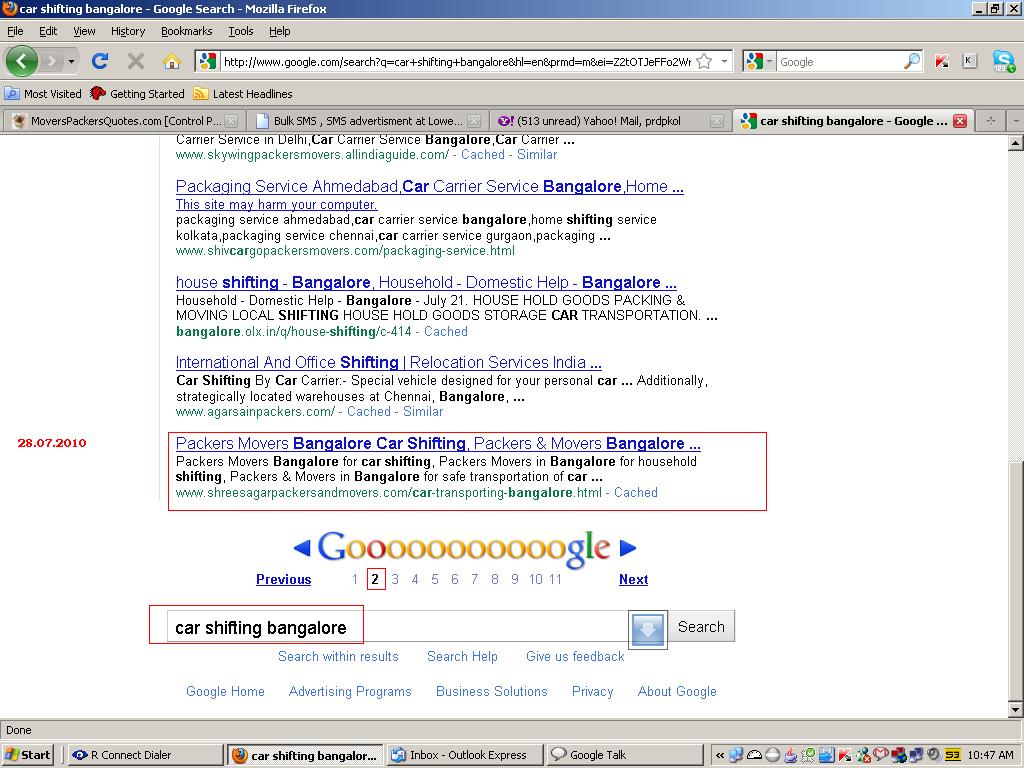Image resolution: width=1024 pixels, height=768 pixels.
Task: Click the blue download arrow beside Search
Action: [648, 630]
